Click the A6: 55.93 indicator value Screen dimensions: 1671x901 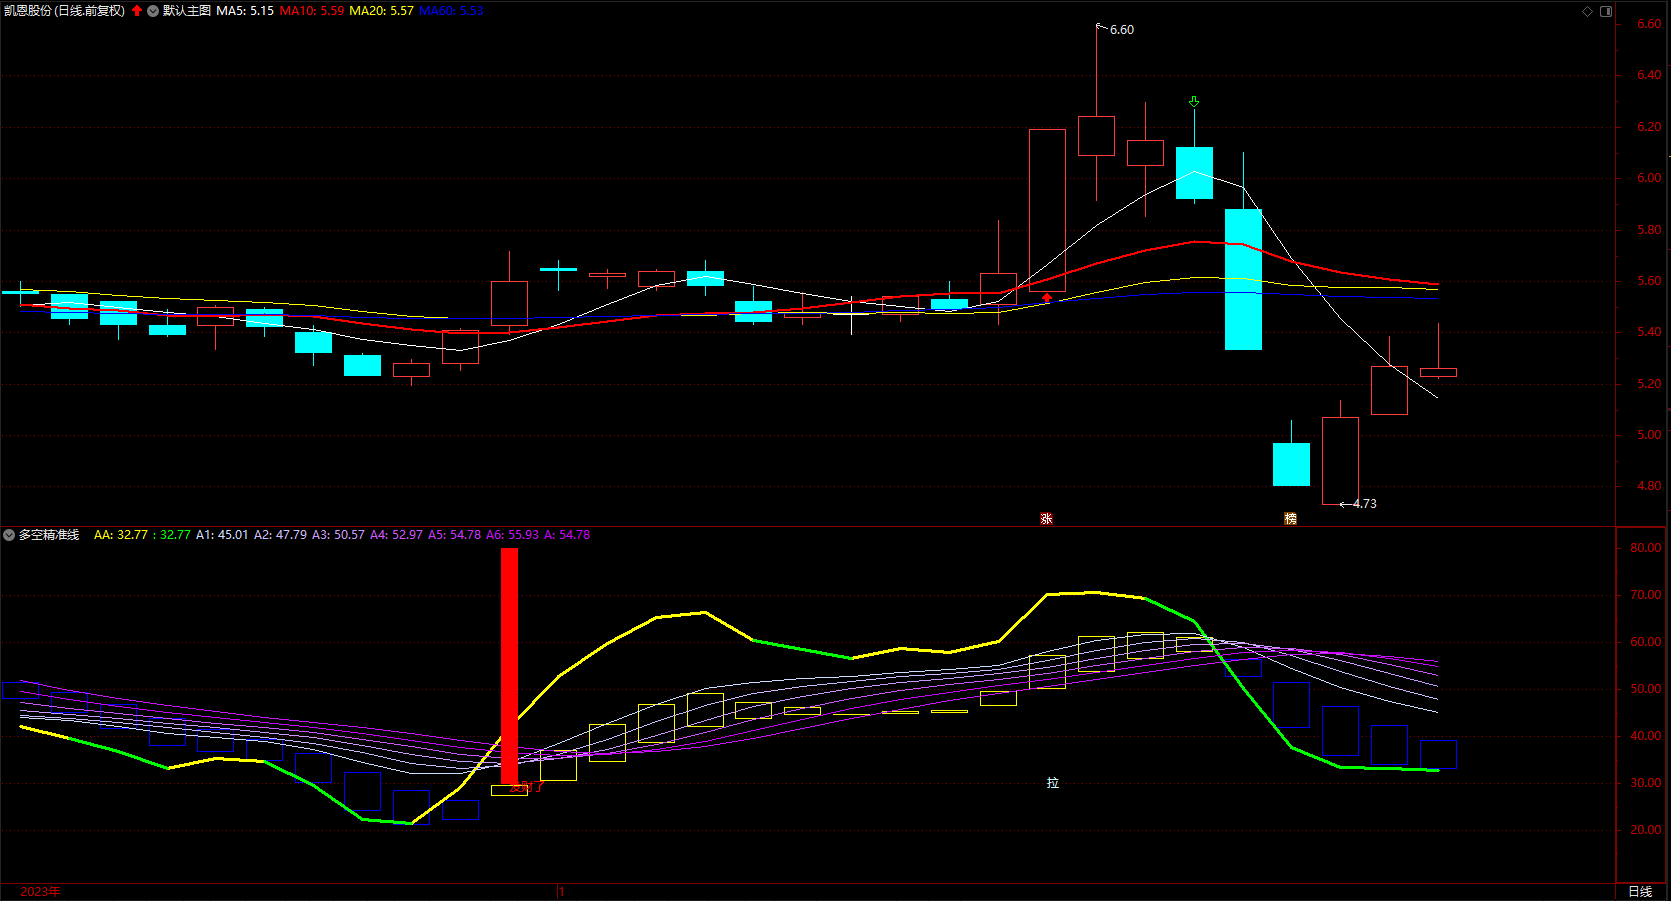(512, 535)
